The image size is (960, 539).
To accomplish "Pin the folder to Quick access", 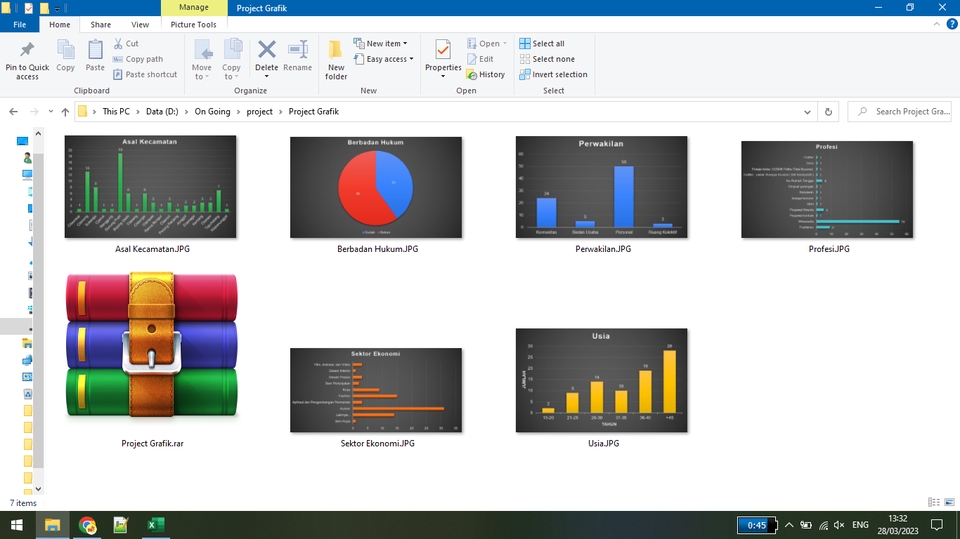I will tap(27, 61).
